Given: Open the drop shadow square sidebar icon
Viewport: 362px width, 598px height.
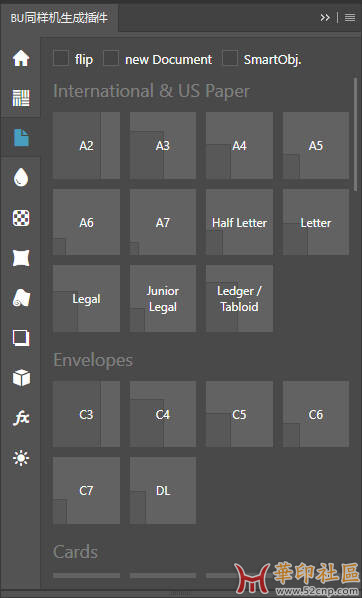Looking at the screenshot, I should (x=21, y=338).
